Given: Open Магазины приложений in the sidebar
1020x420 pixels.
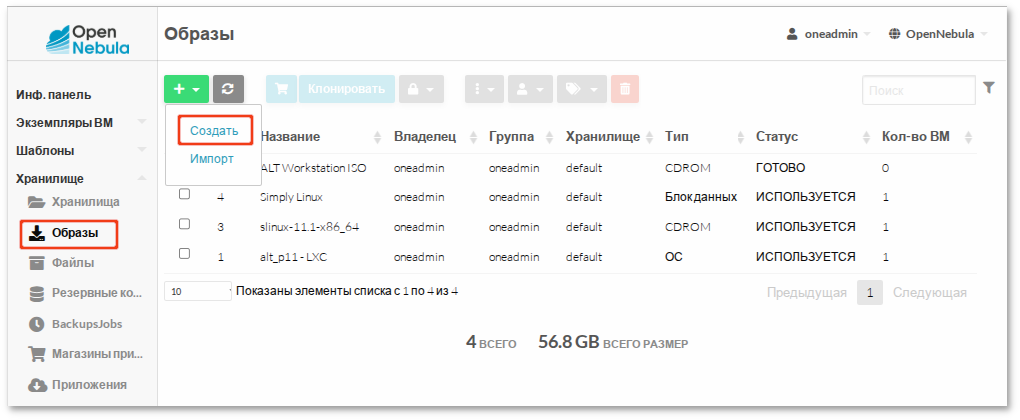Looking at the screenshot, I should coord(85,354).
